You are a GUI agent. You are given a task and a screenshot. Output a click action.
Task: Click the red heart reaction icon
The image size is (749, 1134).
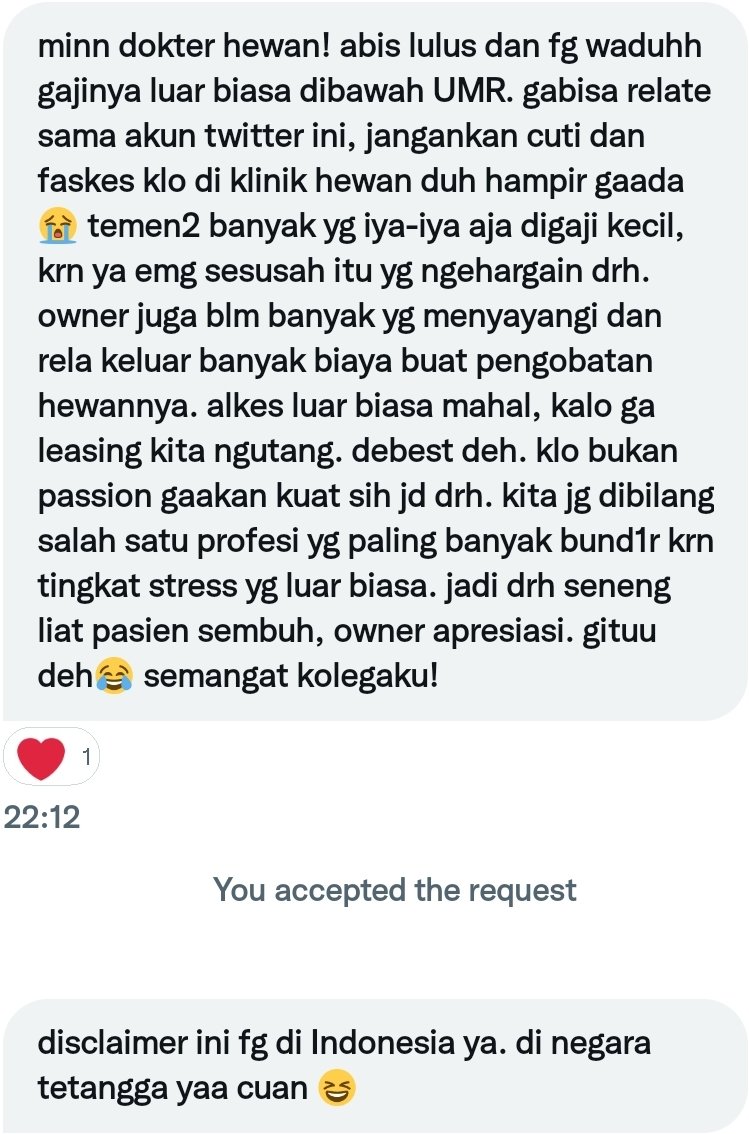pos(40,756)
